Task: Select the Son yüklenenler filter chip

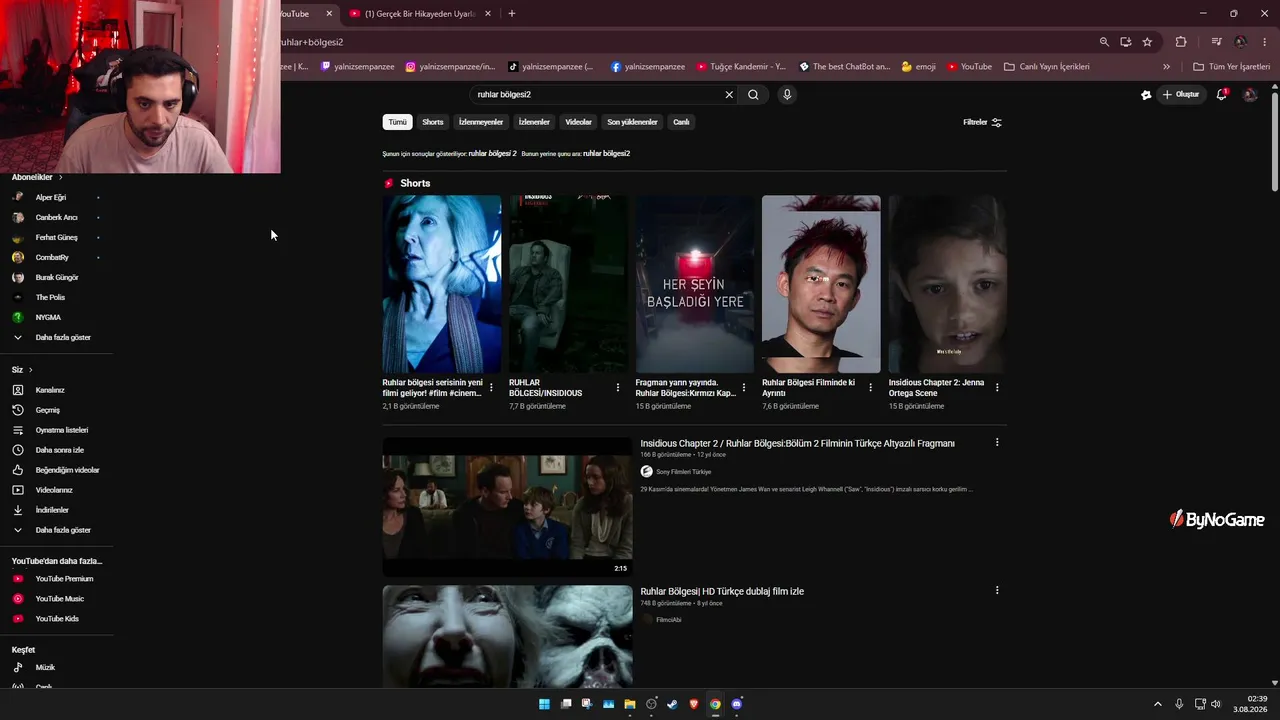Action: pos(633,122)
